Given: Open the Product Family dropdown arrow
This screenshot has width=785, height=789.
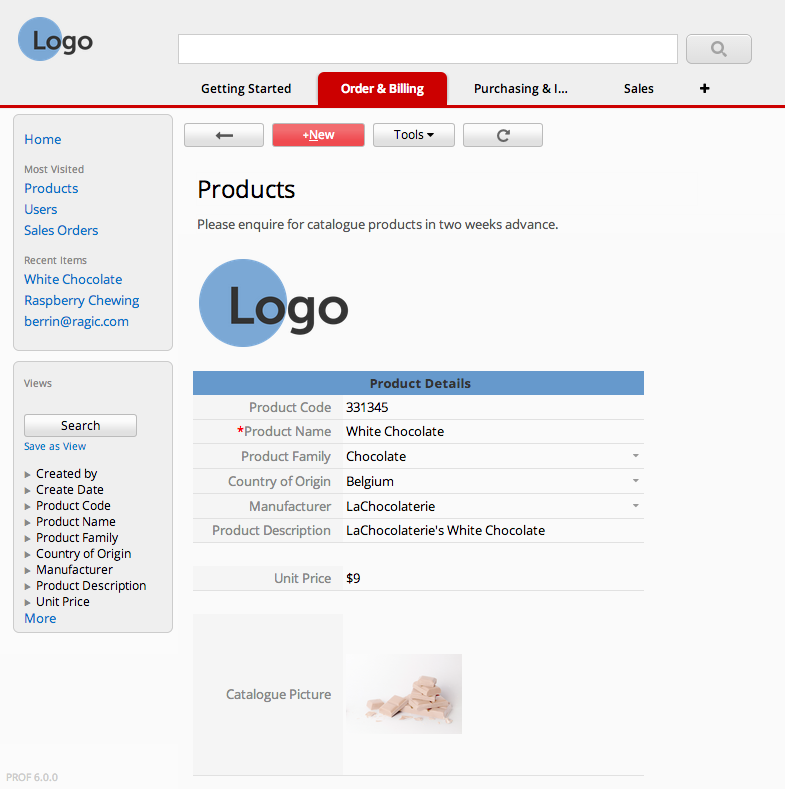Looking at the screenshot, I should point(636,456).
